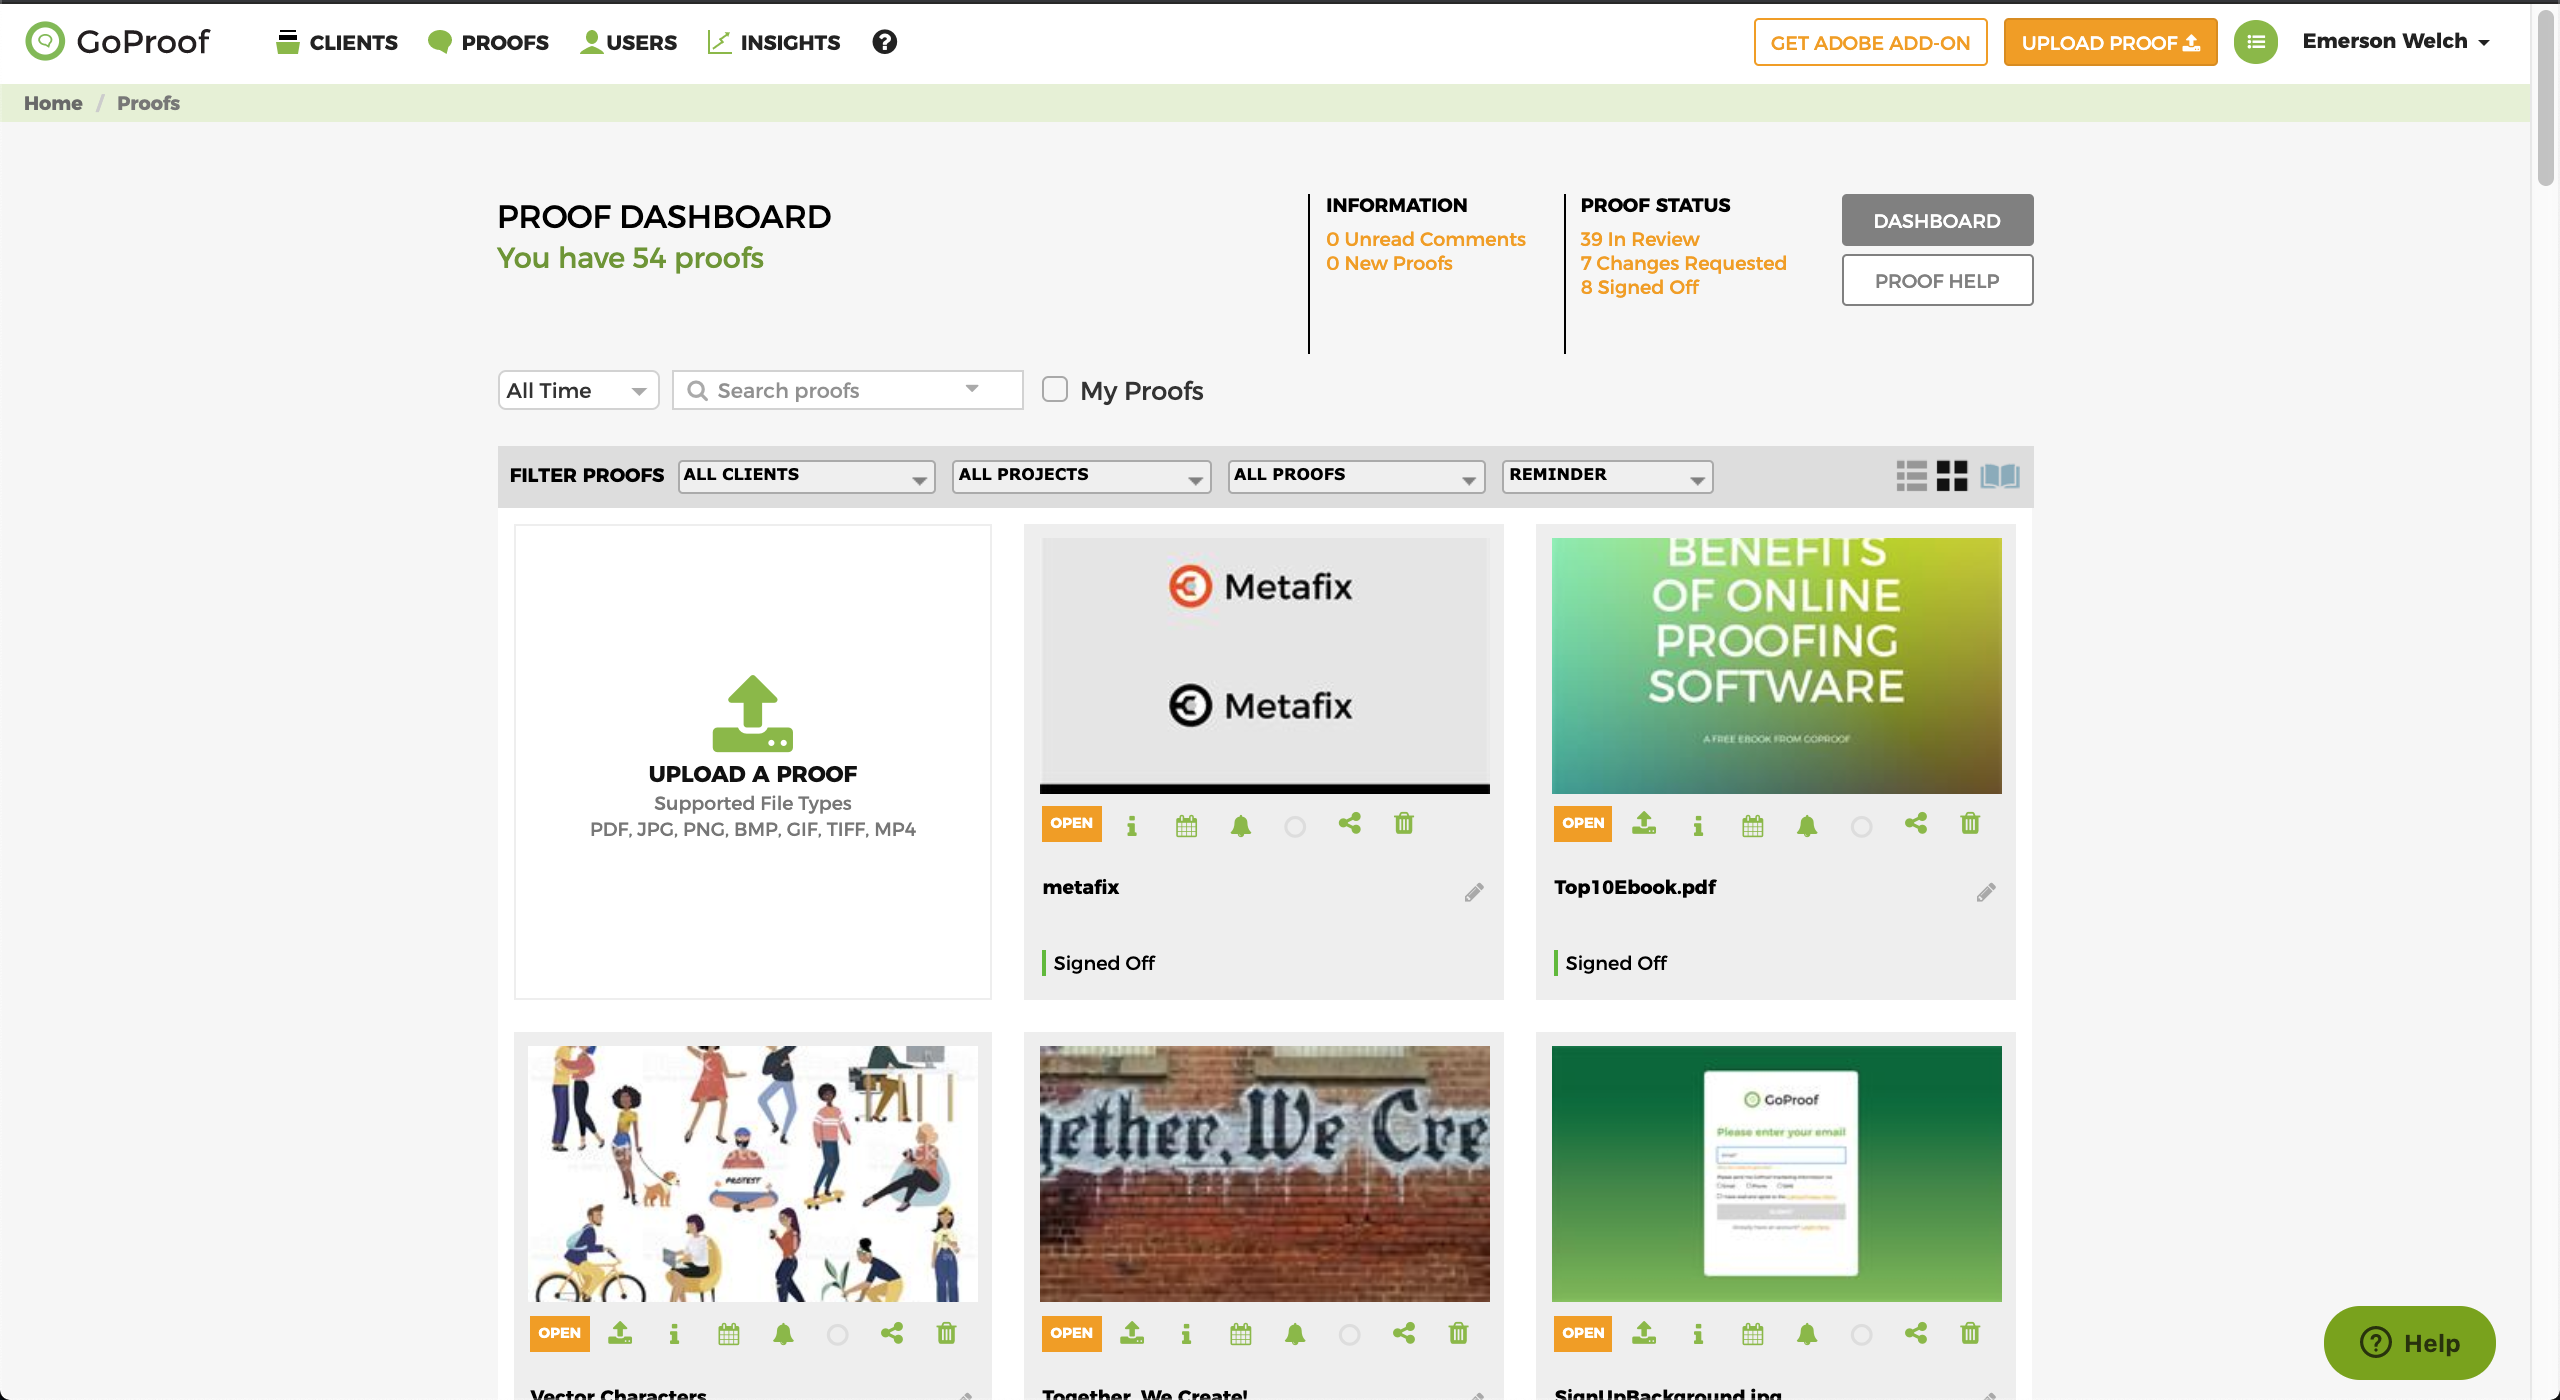Image resolution: width=2560 pixels, height=1400 pixels.
Task: Delete the Top10Ebook.pdf proof
Action: click(x=1970, y=823)
